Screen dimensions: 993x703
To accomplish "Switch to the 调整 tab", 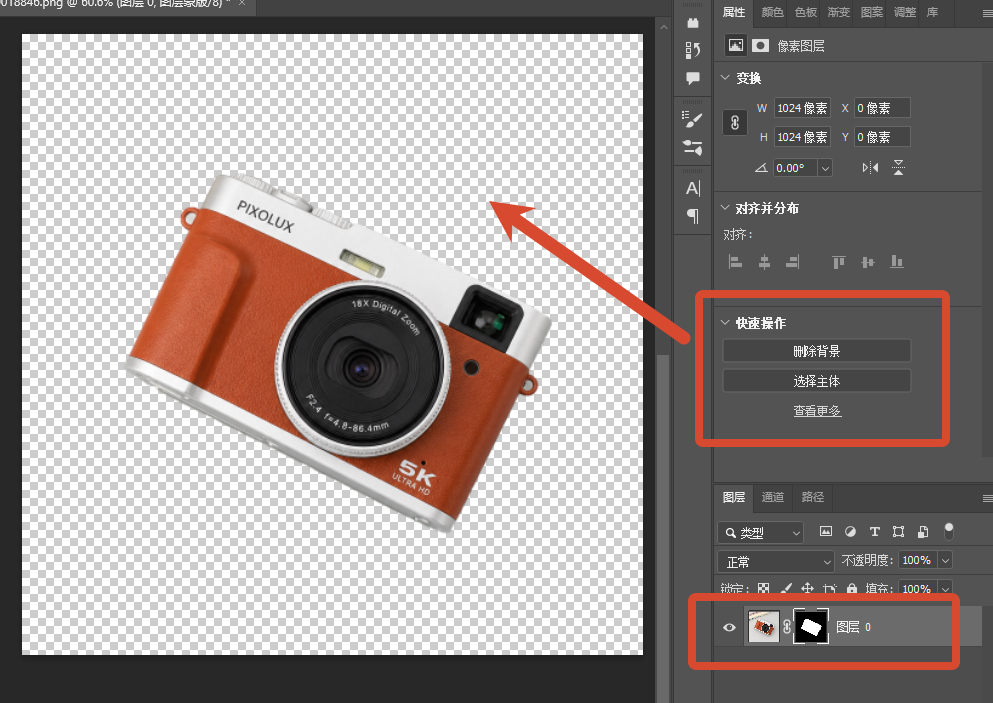I will coord(905,13).
